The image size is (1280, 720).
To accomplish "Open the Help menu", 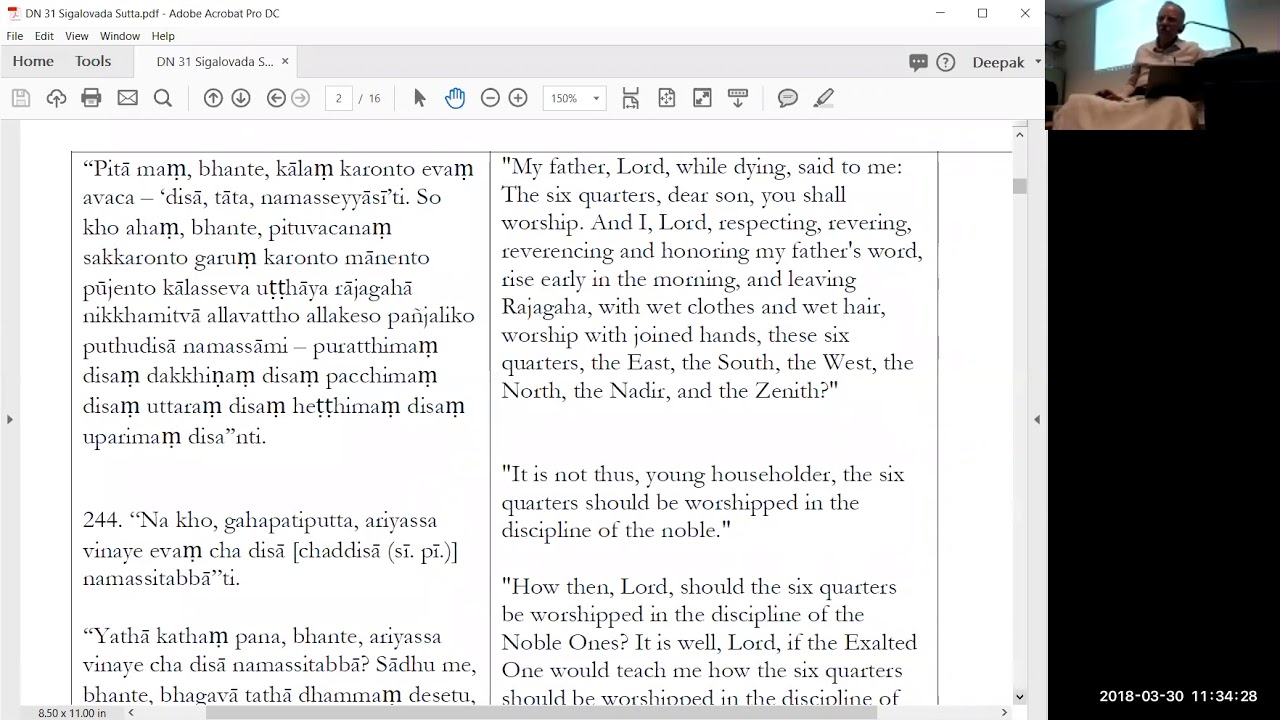I will coord(163,36).
